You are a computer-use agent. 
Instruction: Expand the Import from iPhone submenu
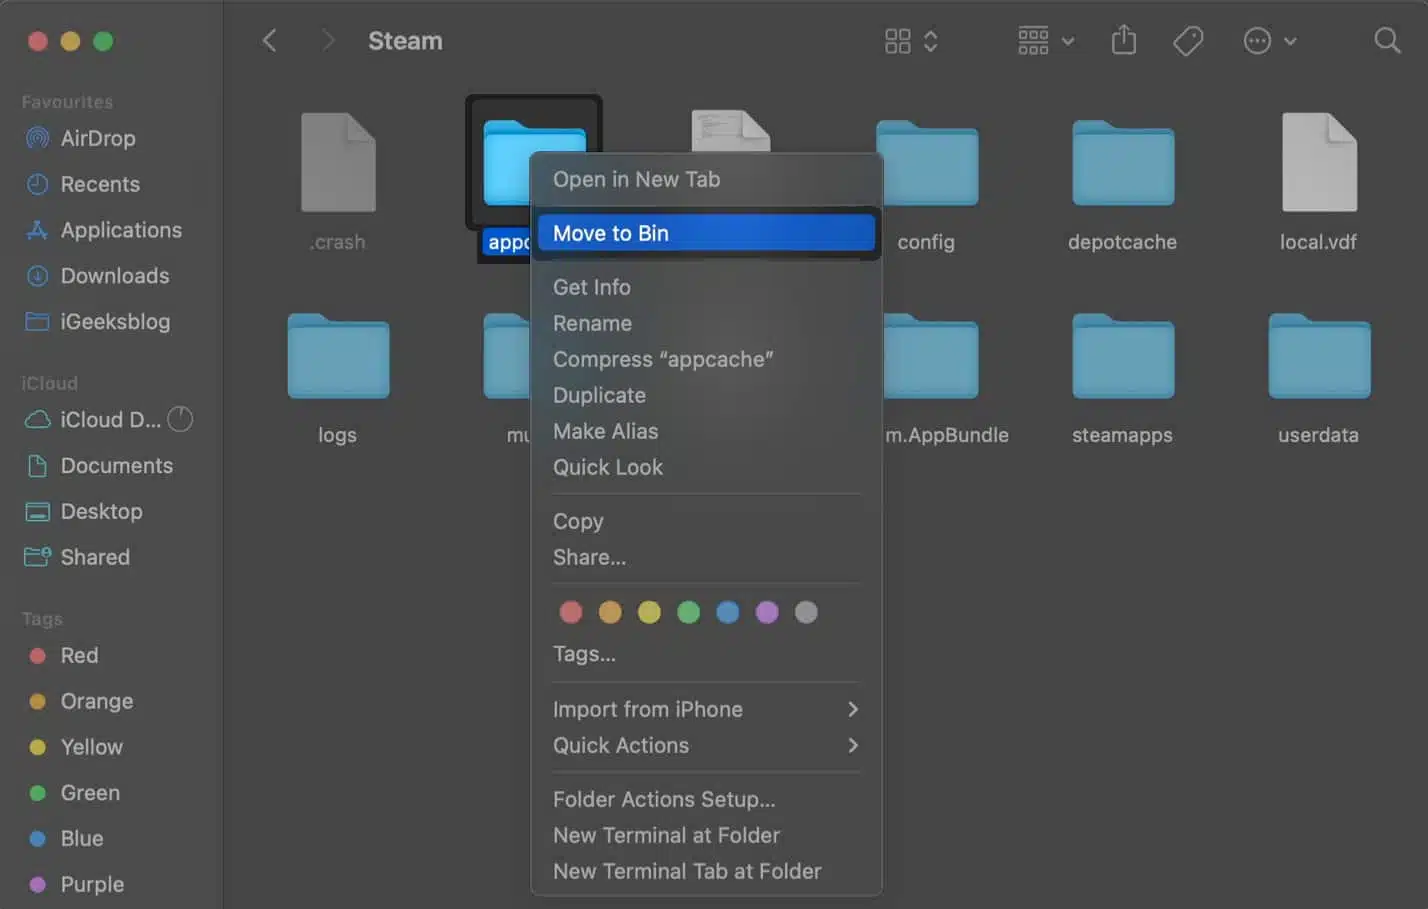pyautogui.click(x=648, y=709)
